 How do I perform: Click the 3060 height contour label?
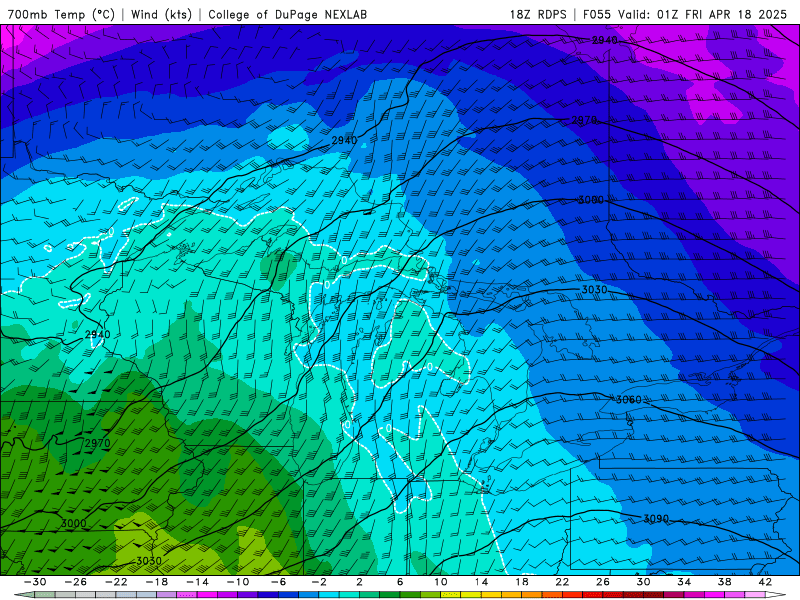tap(629, 399)
